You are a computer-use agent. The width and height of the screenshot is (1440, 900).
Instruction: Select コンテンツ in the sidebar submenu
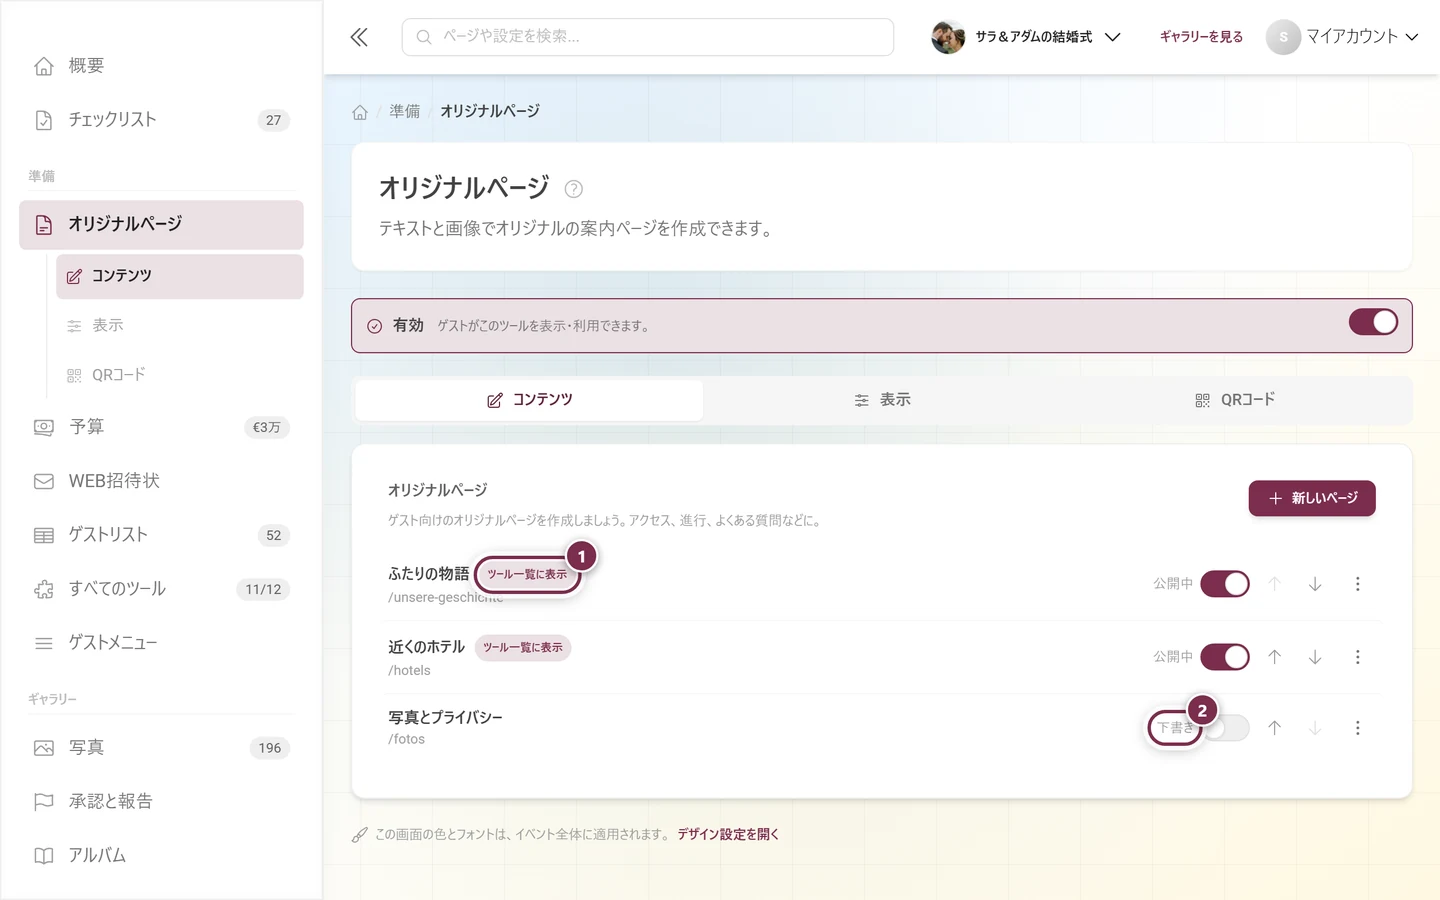pyautogui.click(x=180, y=276)
